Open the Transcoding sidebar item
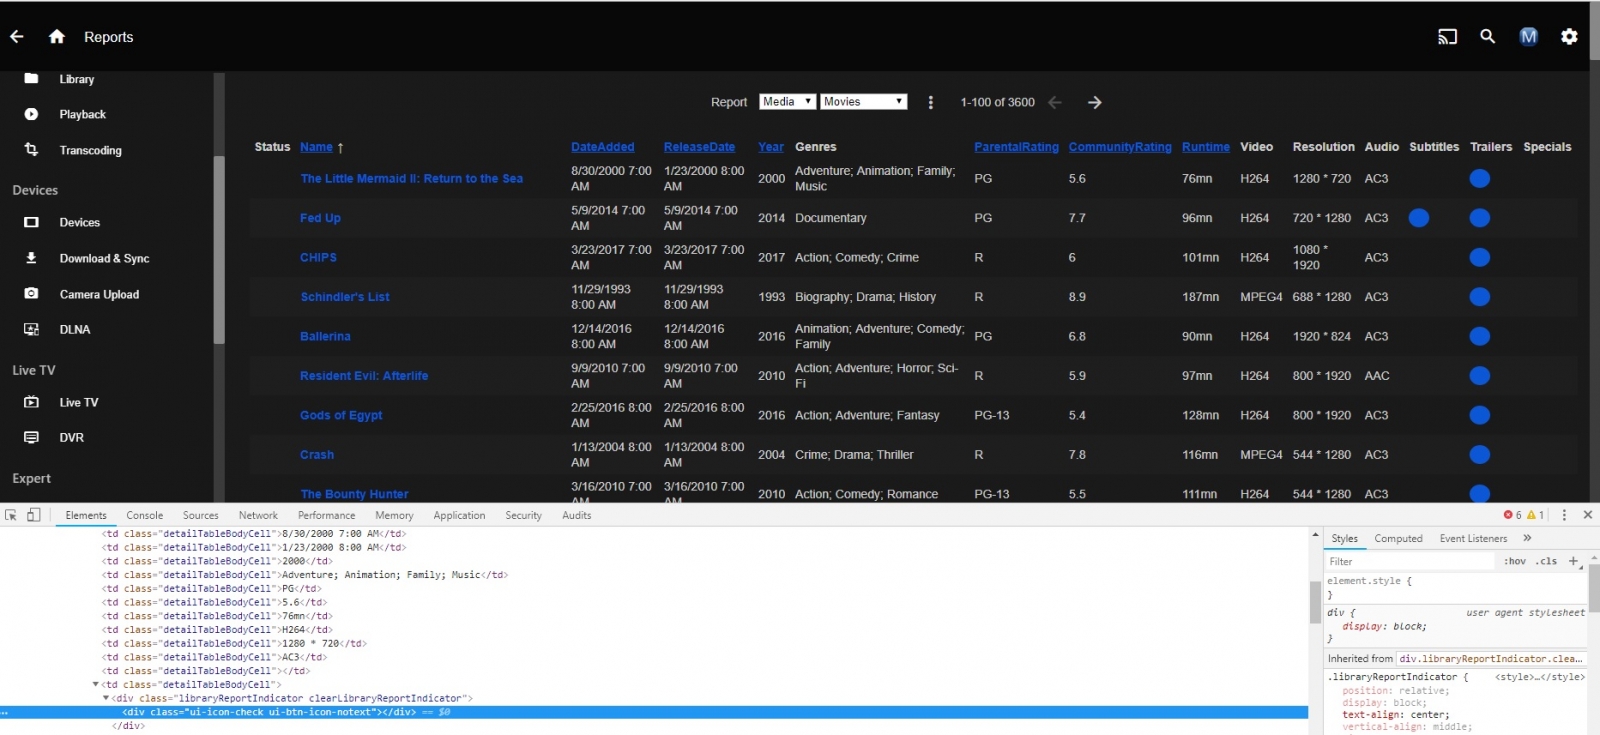 point(90,150)
